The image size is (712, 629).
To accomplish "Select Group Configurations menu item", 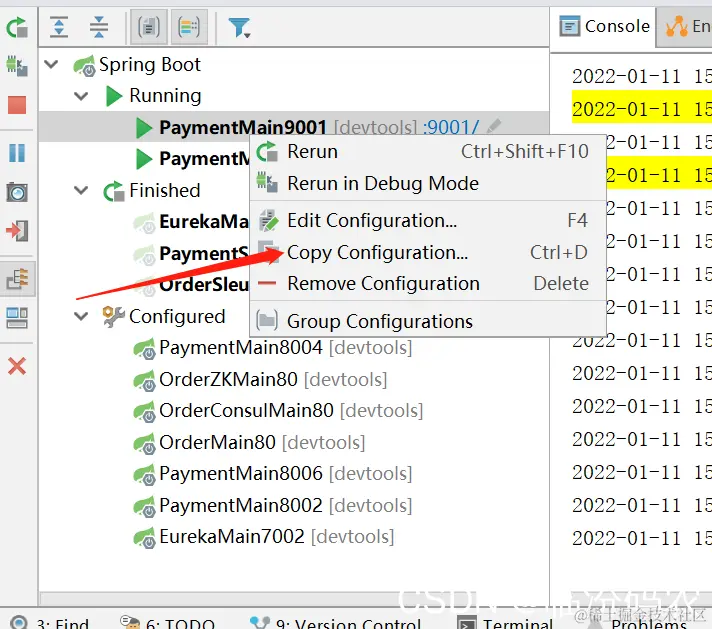I will tap(428, 322).
